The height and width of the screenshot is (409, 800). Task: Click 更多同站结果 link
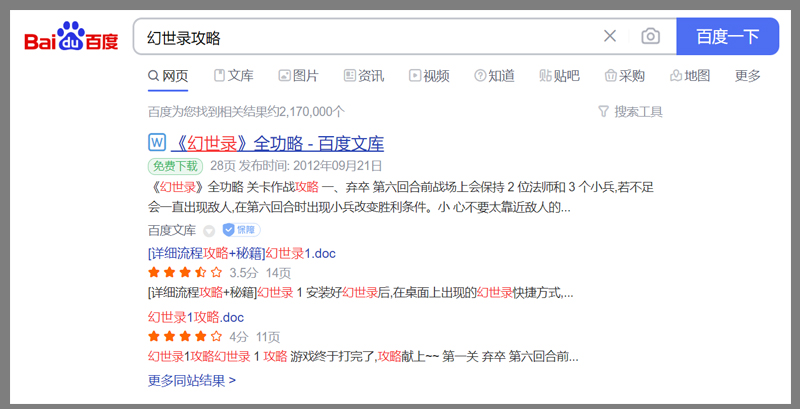(x=192, y=380)
